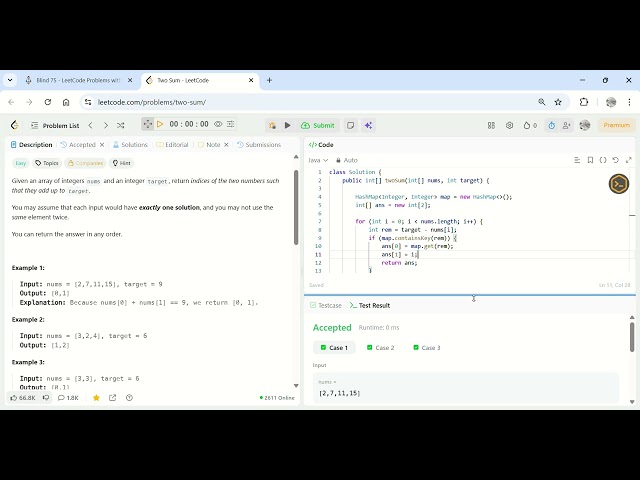
Task: Open the timer settings sliders icon
Action: [231, 124]
